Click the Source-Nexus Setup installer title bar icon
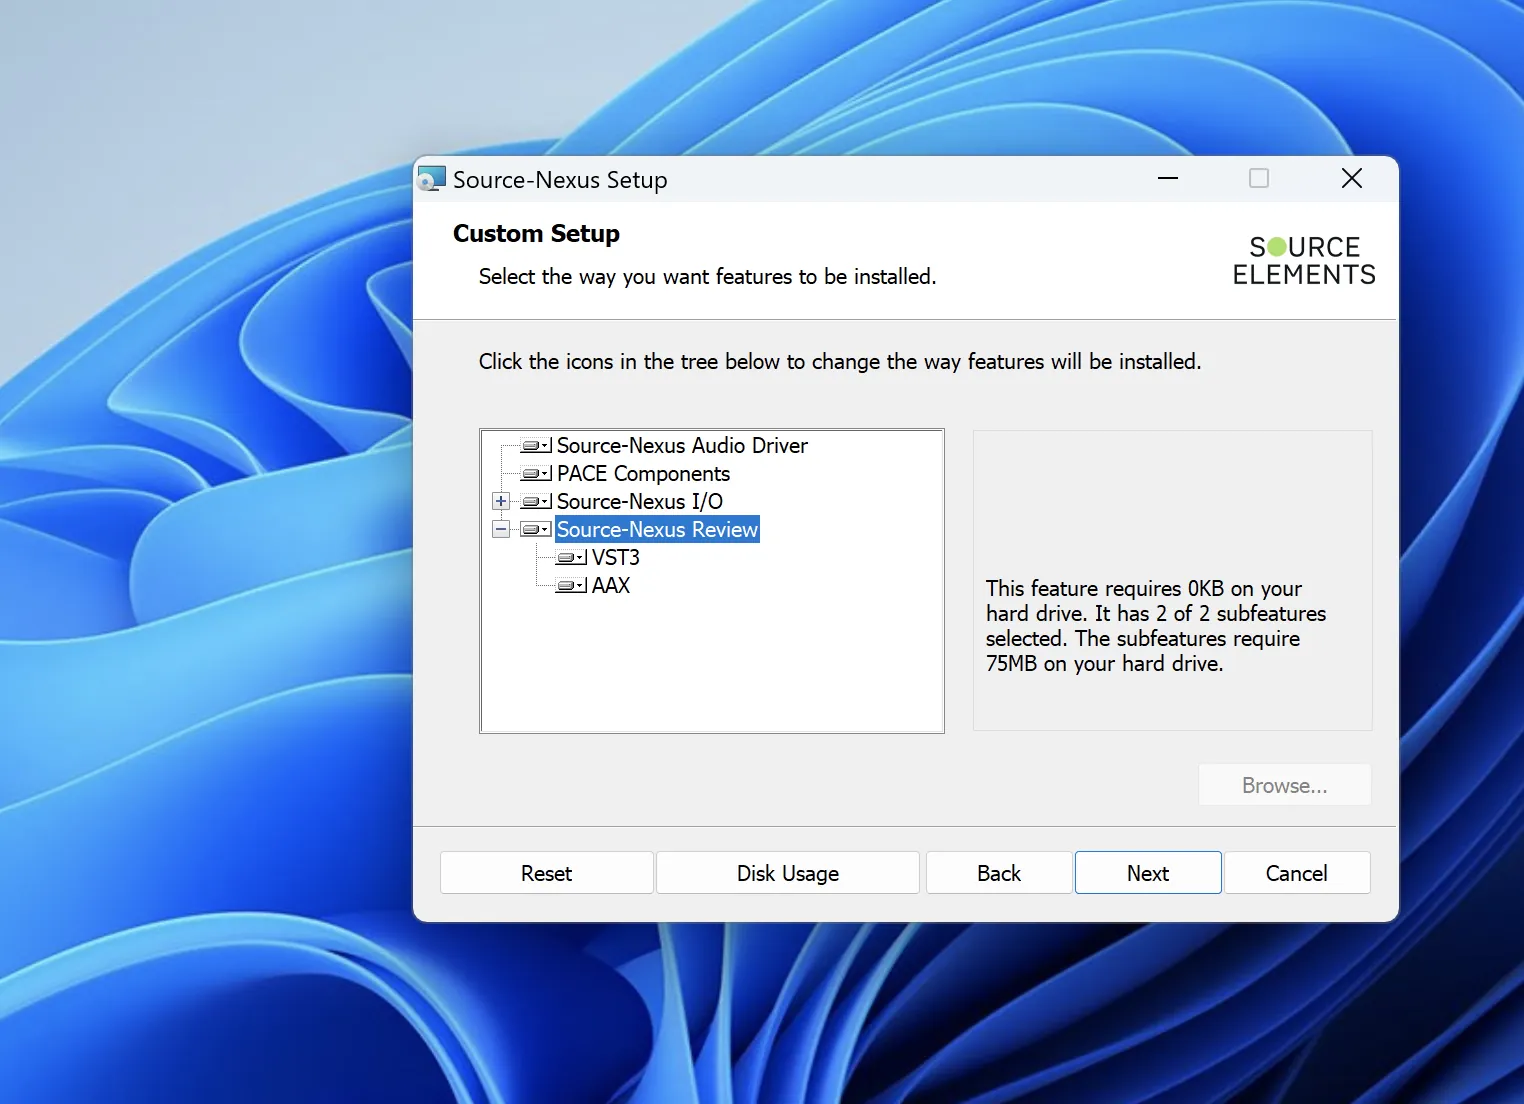This screenshot has height=1104, width=1524. pyautogui.click(x=431, y=179)
